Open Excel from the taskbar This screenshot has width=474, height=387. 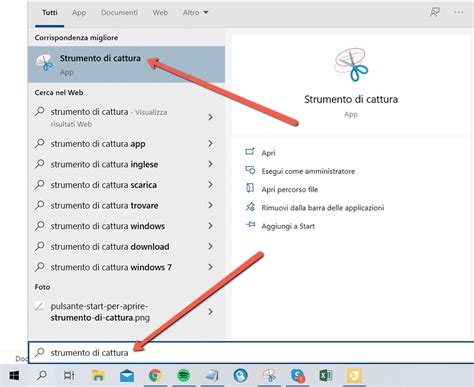(x=326, y=376)
